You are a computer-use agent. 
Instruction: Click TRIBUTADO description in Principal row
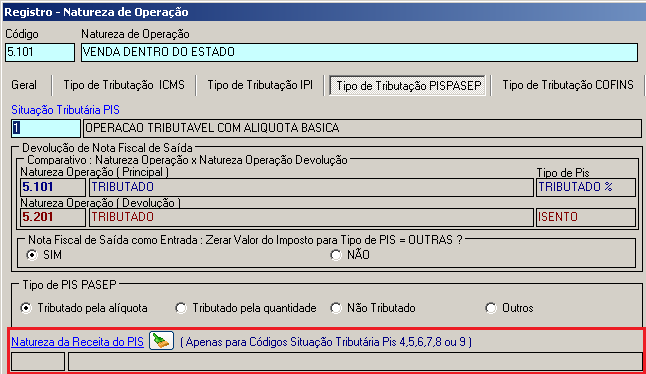311,187
